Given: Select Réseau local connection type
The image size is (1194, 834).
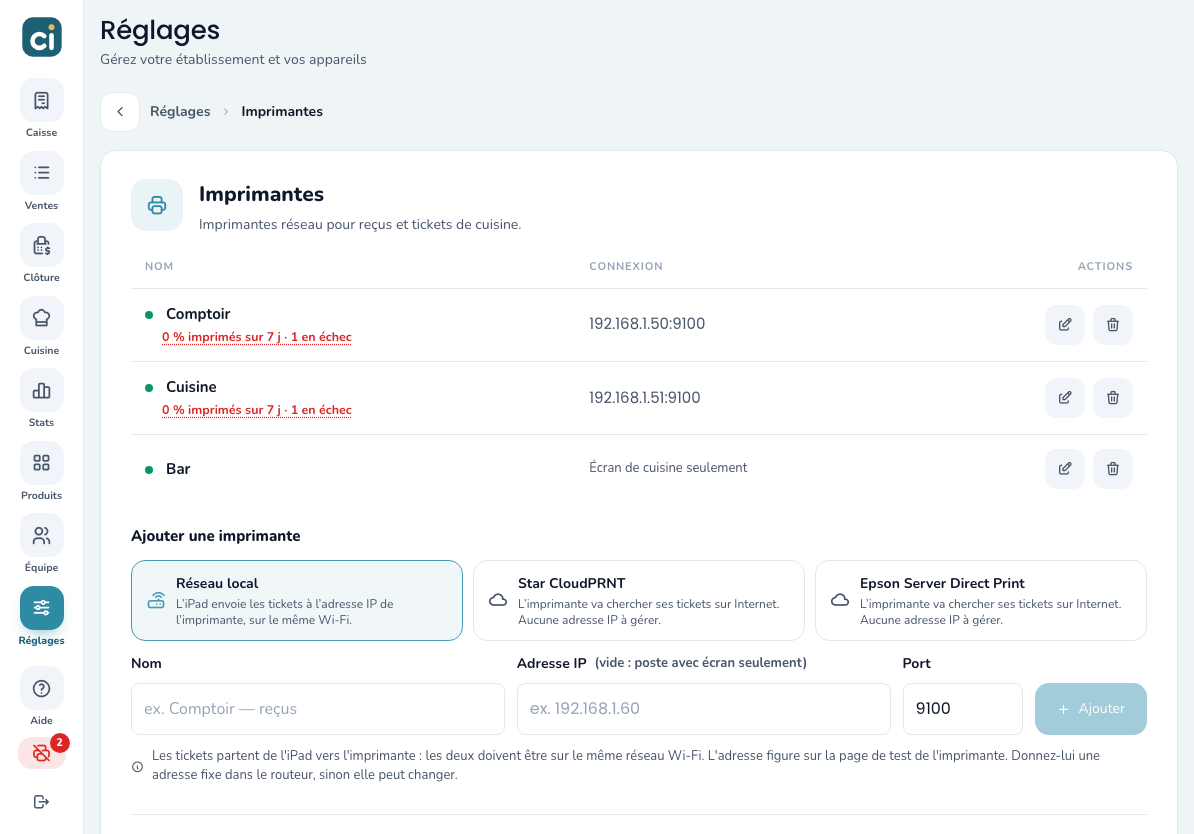Looking at the screenshot, I should click(x=297, y=601).
